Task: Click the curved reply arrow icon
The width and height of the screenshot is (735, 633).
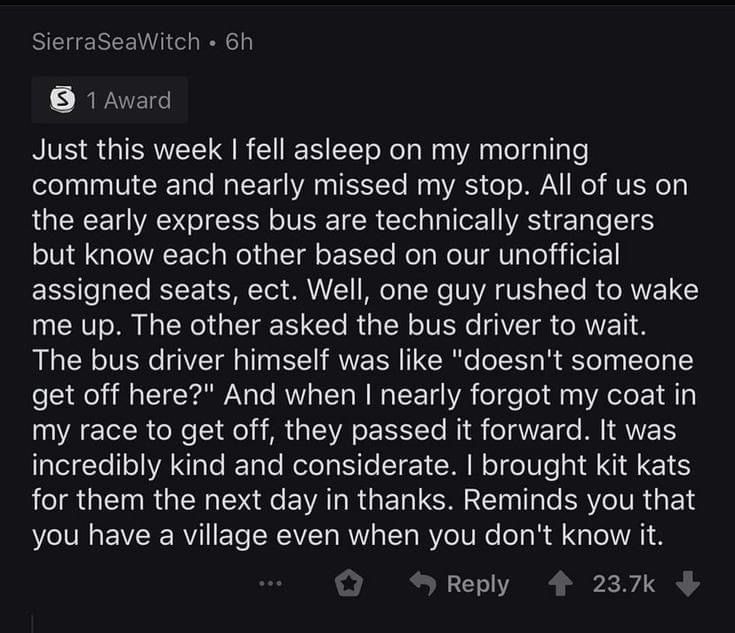Action: click(x=425, y=584)
